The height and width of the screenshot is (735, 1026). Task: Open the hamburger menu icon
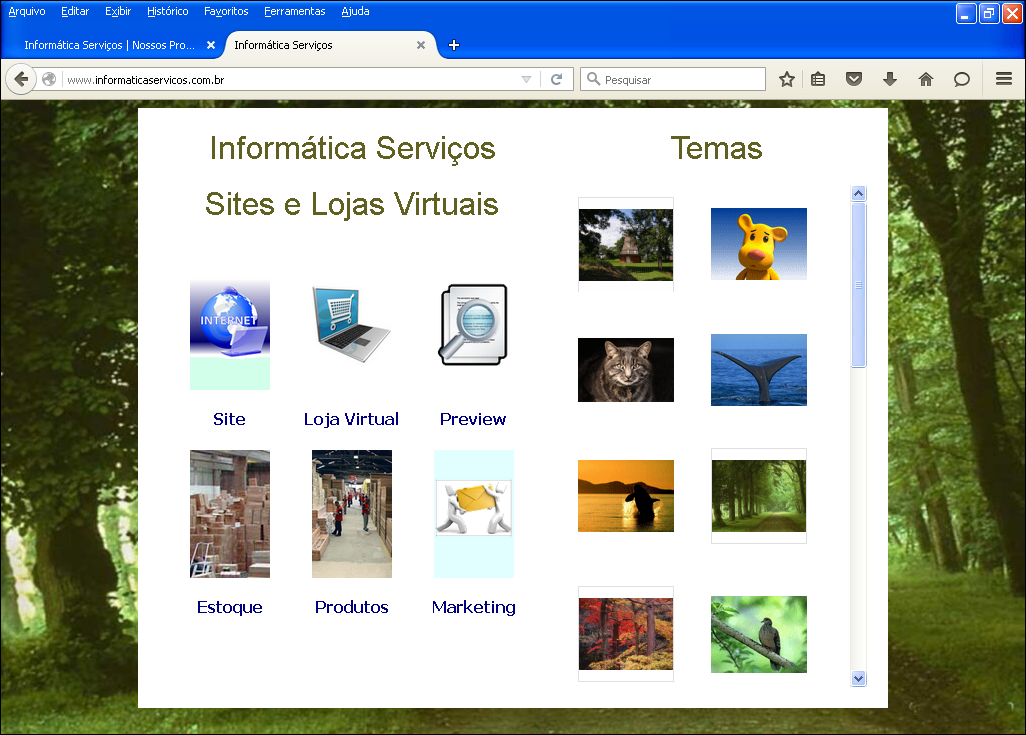(x=1003, y=80)
